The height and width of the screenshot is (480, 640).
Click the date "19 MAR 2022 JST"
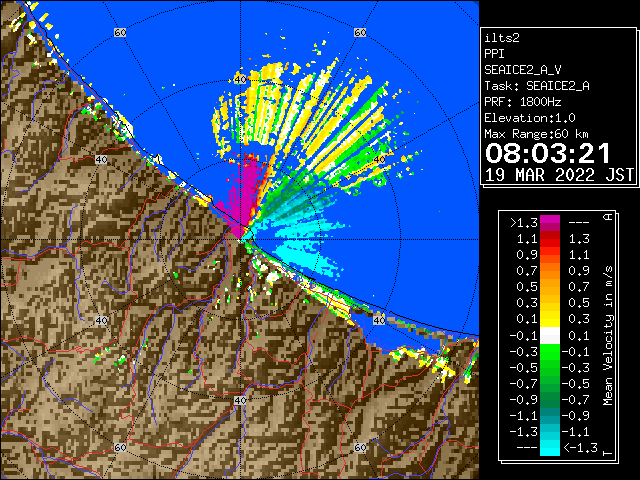(559, 175)
